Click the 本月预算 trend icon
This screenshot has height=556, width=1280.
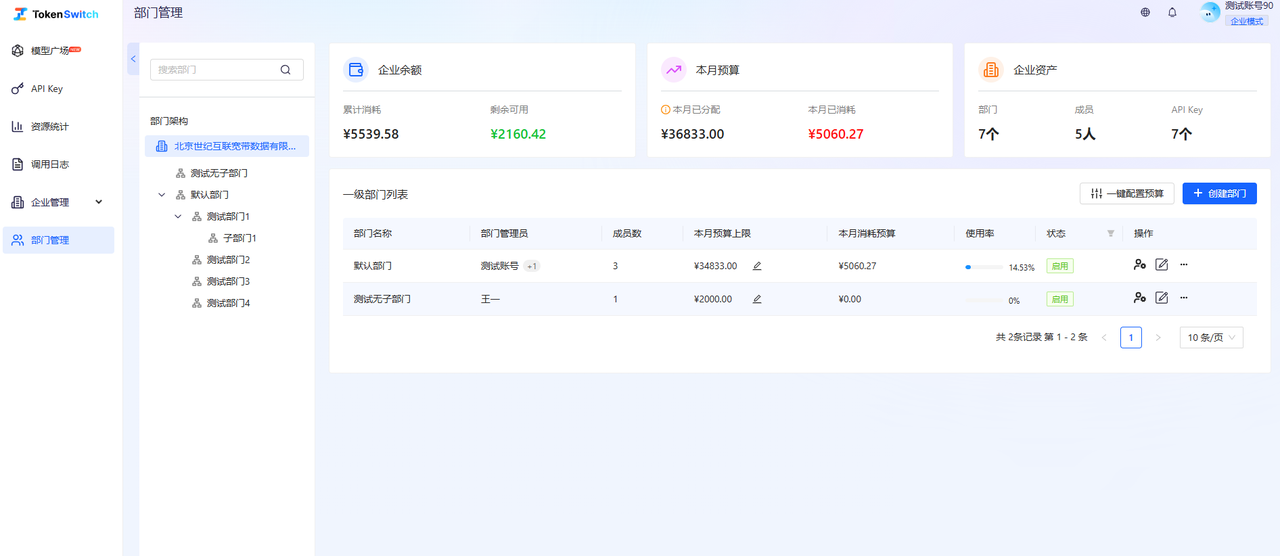(x=673, y=70)
